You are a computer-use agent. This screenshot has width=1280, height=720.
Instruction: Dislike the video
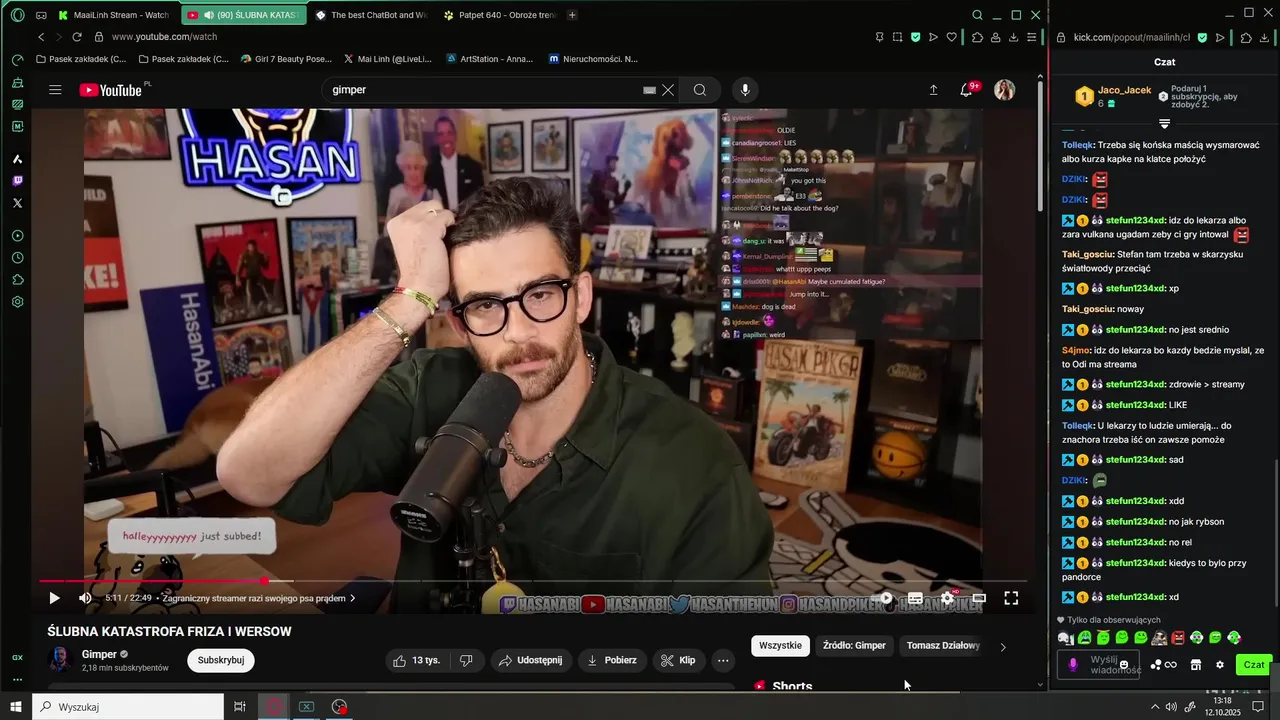pyautogui.click(x=466, y=660)
